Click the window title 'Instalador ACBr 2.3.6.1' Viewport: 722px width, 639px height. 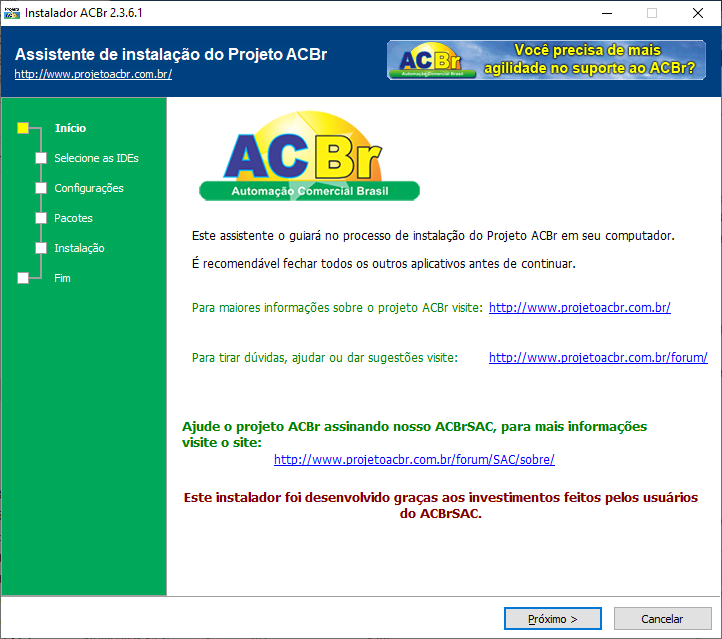click(x=84, y=13)
